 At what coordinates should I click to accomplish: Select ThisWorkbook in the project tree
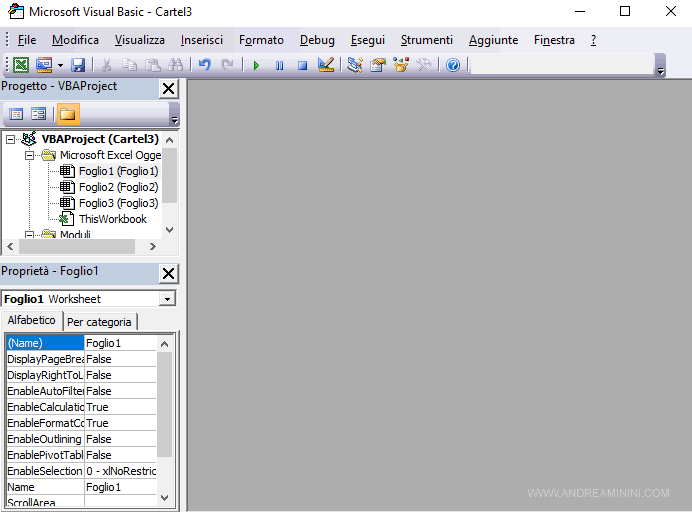(x=113, y=219)
